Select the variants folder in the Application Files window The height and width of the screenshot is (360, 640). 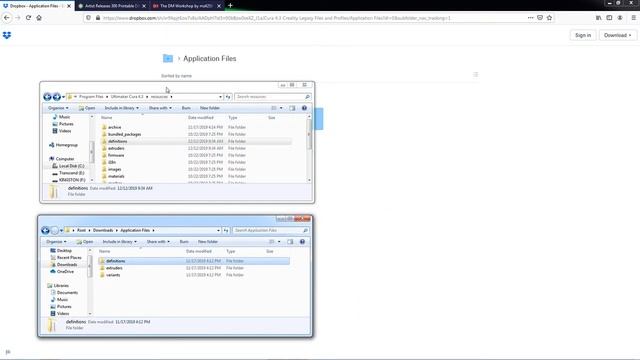[113, 275]
